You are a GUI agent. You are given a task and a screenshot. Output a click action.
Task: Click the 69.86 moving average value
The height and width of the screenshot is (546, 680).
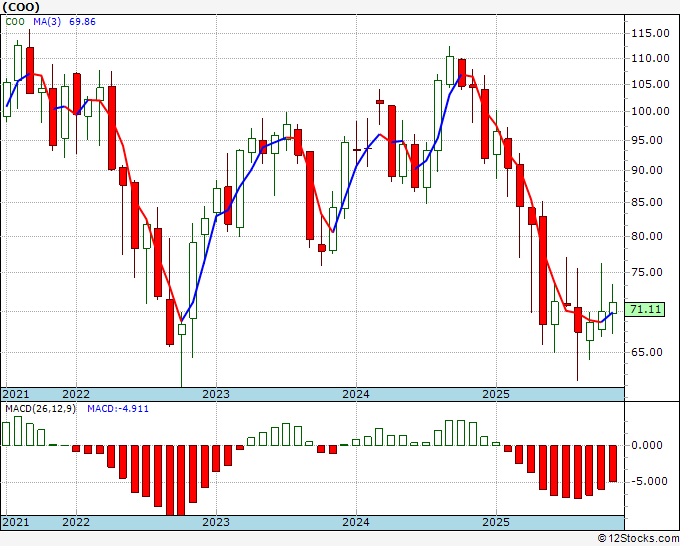pos(82,22)
